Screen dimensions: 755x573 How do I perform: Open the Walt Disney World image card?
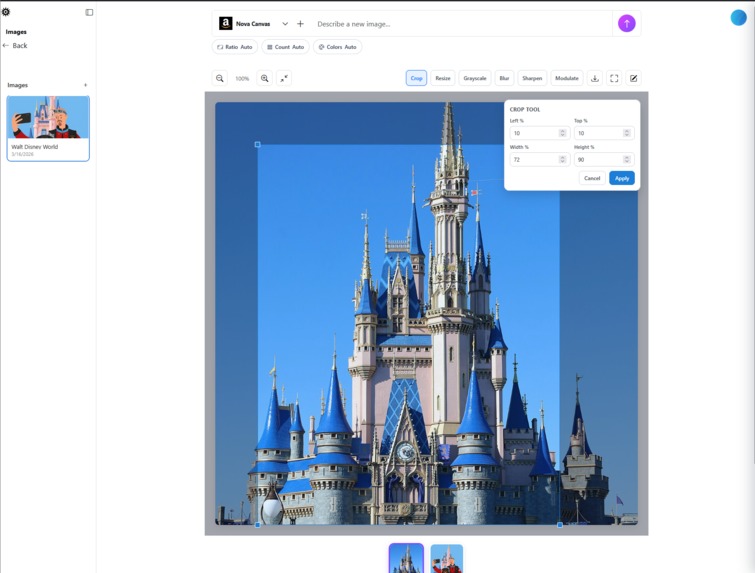pyautogui.click(x=48, y=128)
